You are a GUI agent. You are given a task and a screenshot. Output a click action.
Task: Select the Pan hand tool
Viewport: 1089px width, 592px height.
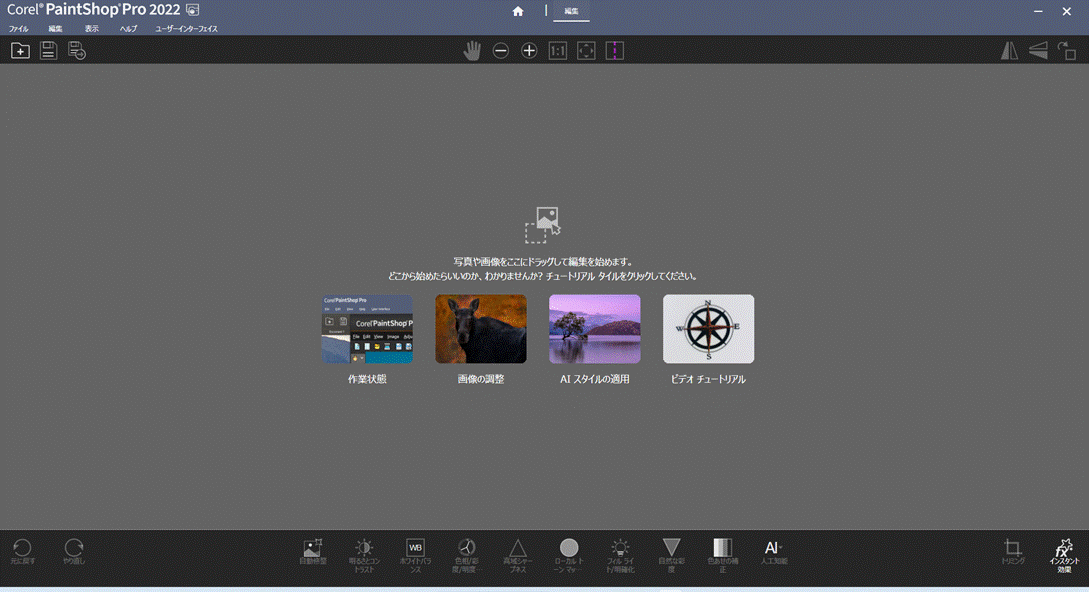point(472,51)
